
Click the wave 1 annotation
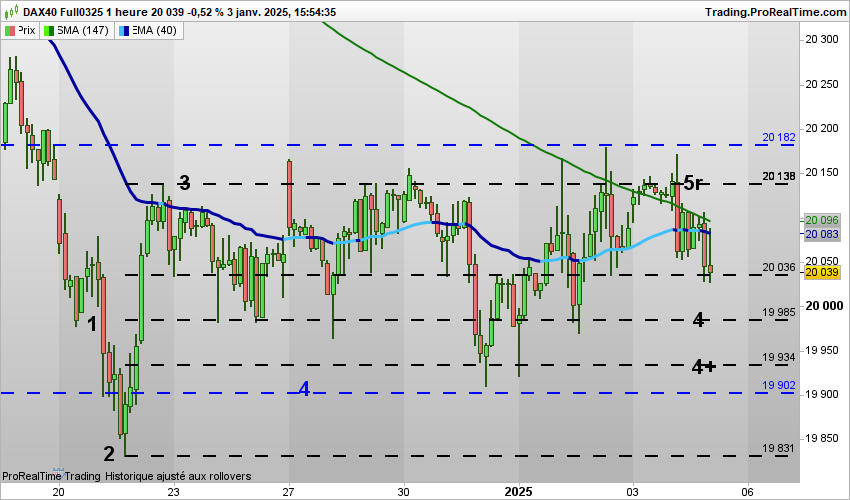92,324
